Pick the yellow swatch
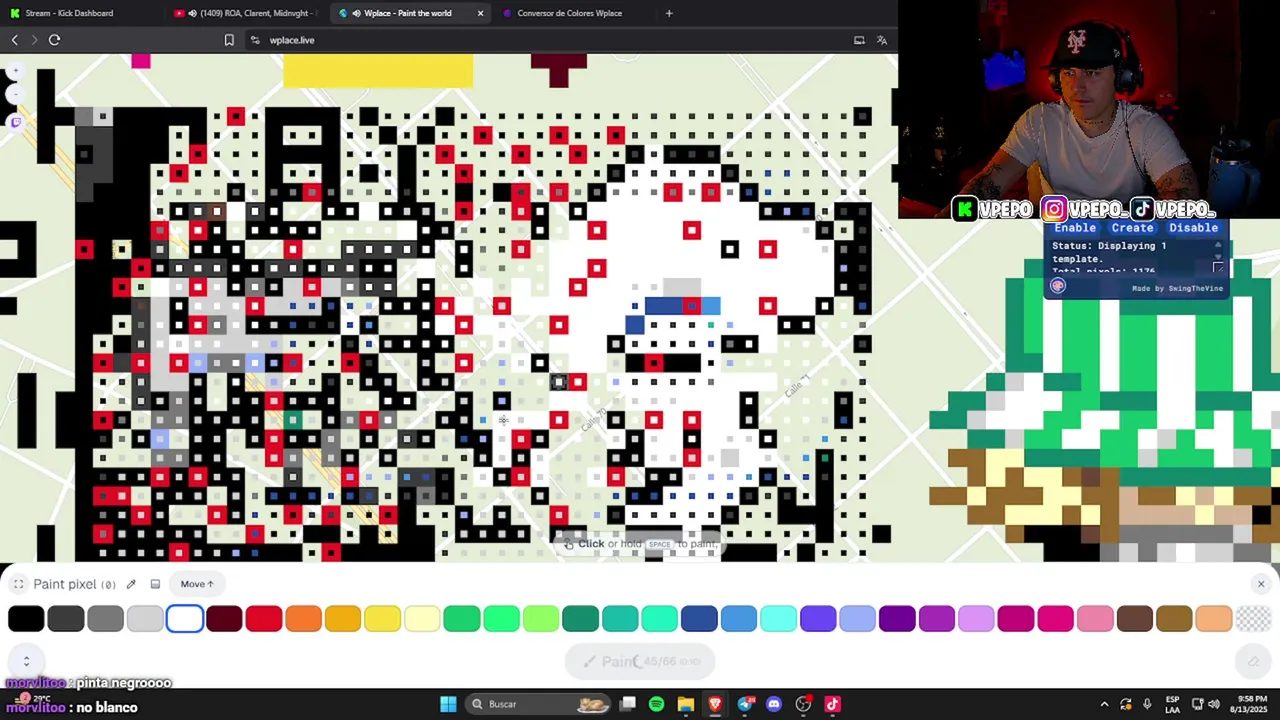The height and width of the screenshot is (720, 1280). (x=382, y=619)
